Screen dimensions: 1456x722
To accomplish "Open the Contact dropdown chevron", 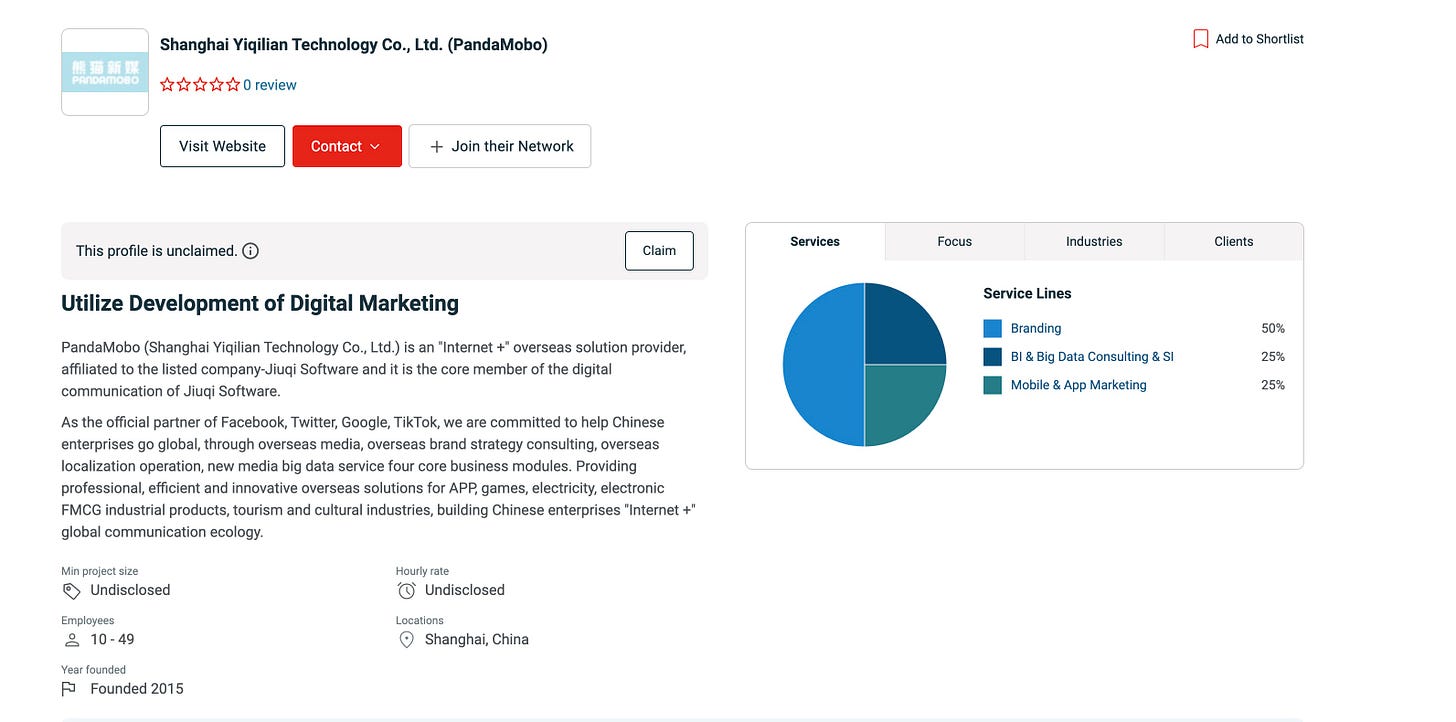I will point(375,147).
